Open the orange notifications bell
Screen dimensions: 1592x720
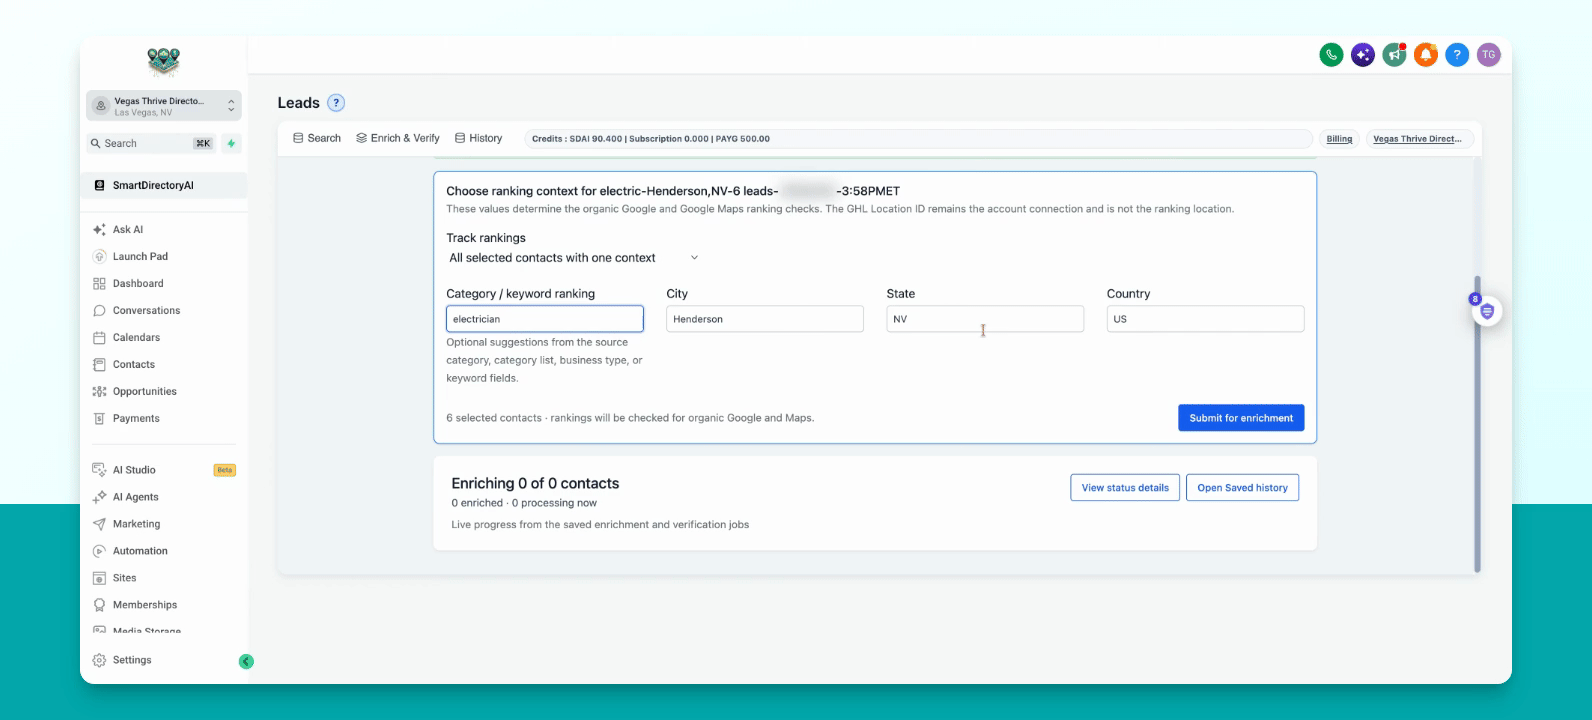point(1426,55)
